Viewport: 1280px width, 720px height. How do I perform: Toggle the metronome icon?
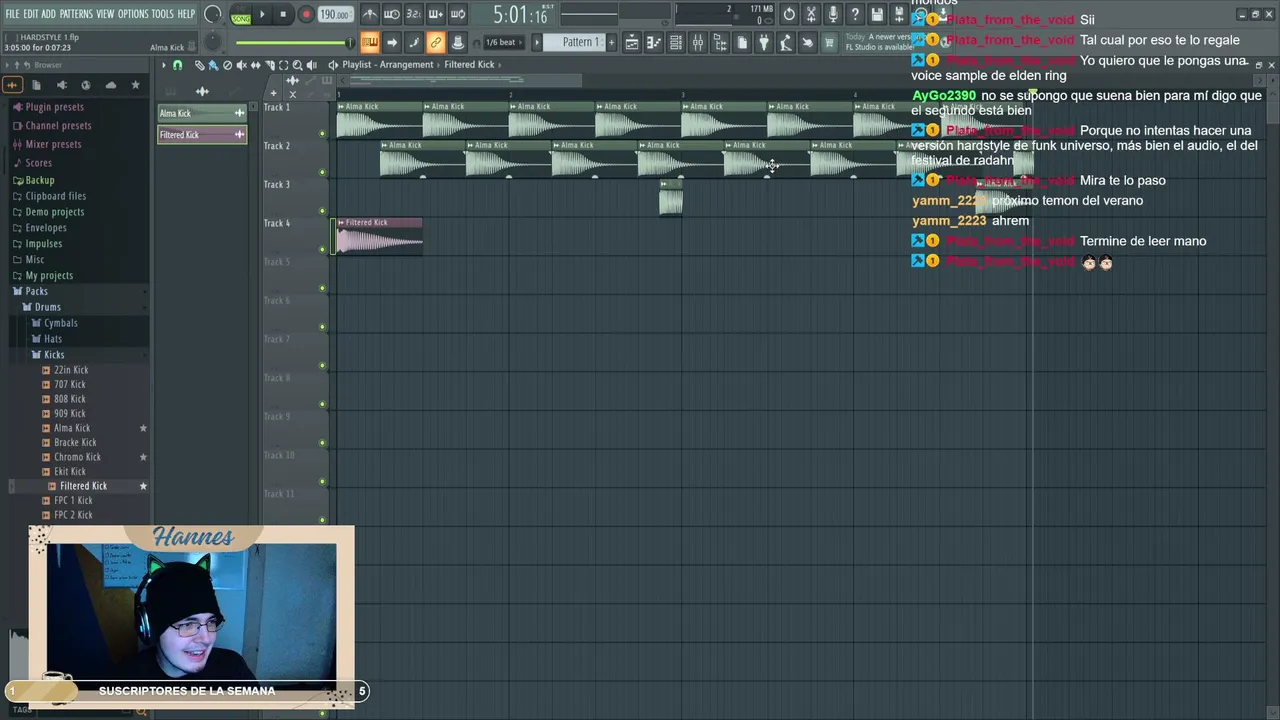pos(370,14)
